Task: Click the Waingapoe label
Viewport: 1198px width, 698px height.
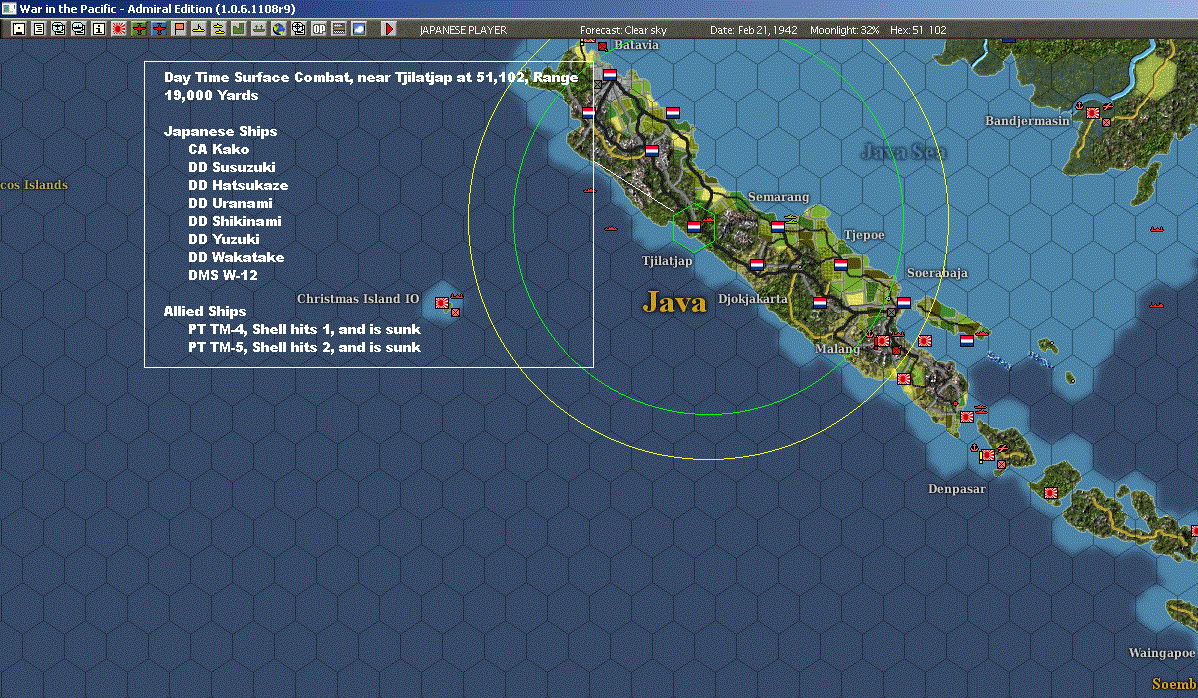Action: coord(1162,653)
